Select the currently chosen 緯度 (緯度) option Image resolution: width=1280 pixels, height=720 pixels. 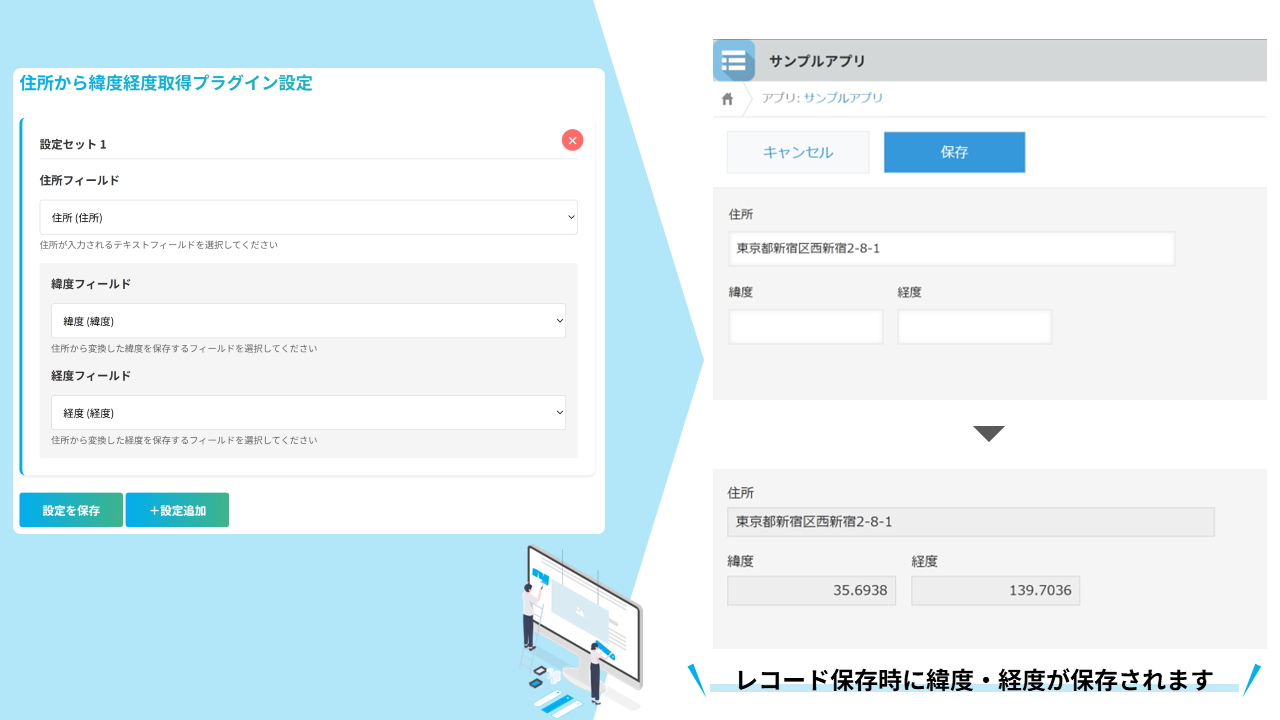[x=308, y=320]
